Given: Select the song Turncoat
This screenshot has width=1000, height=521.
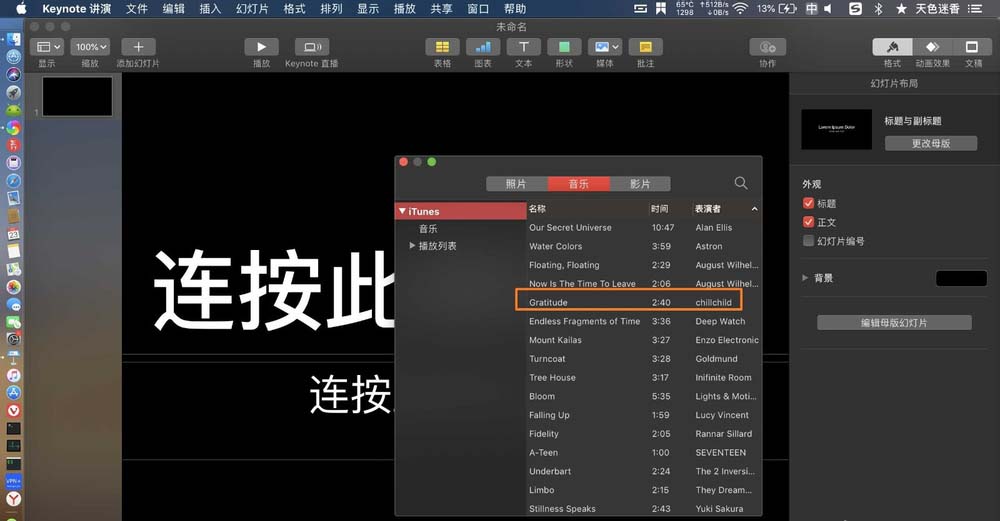Looking at the screenshot, I should 644,358.
